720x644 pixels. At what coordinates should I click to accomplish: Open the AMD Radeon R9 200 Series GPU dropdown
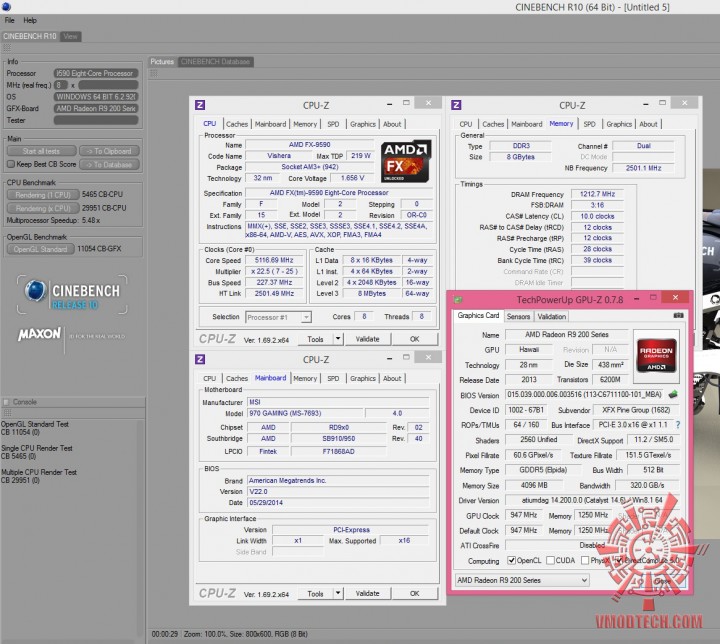coord(522,580)
